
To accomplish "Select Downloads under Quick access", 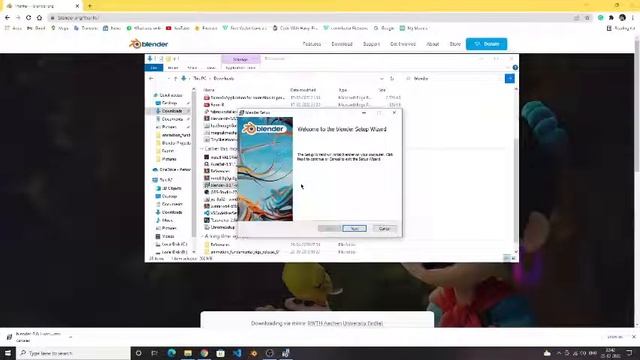I will [171, 111].
